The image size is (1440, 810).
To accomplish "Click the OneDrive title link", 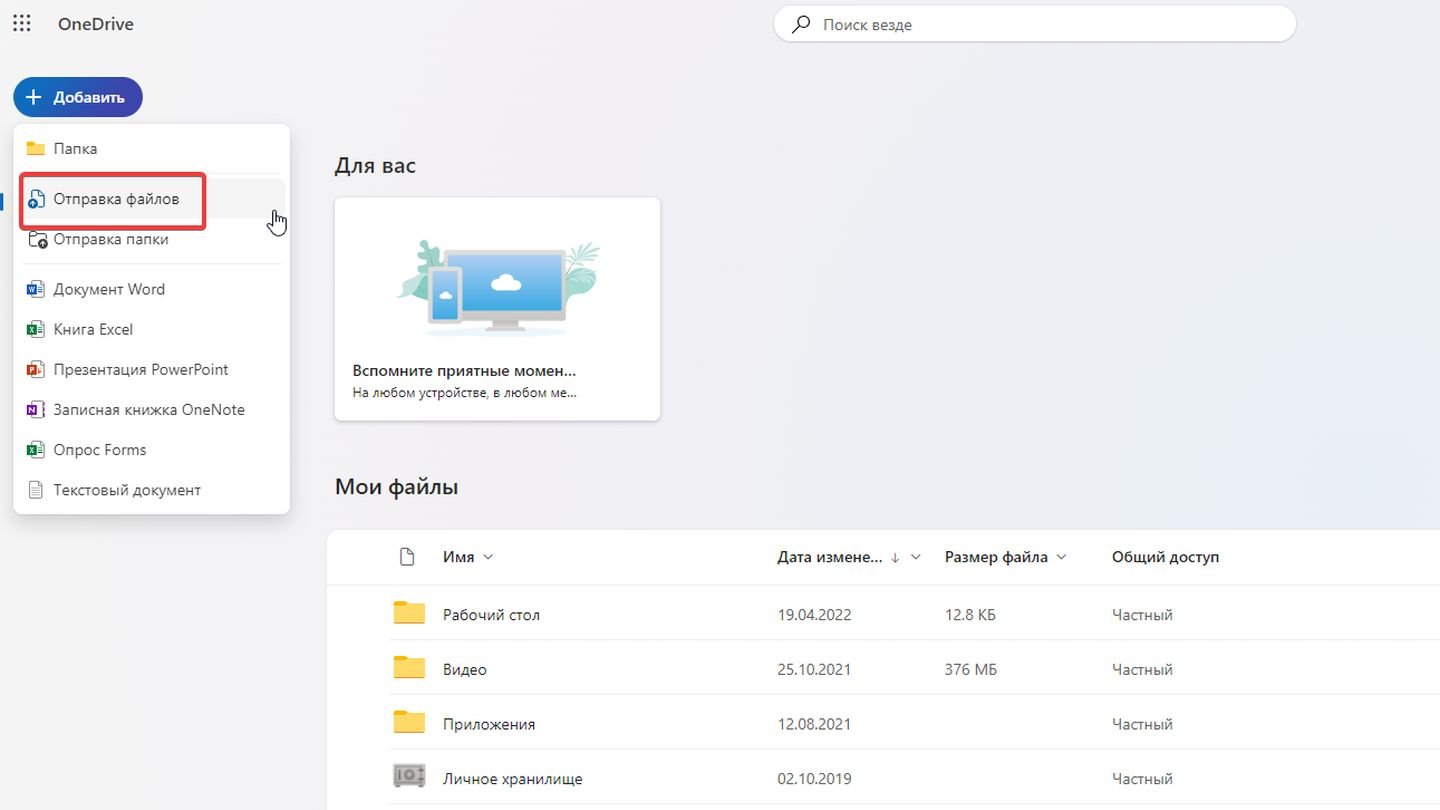I will coord(95,24).
